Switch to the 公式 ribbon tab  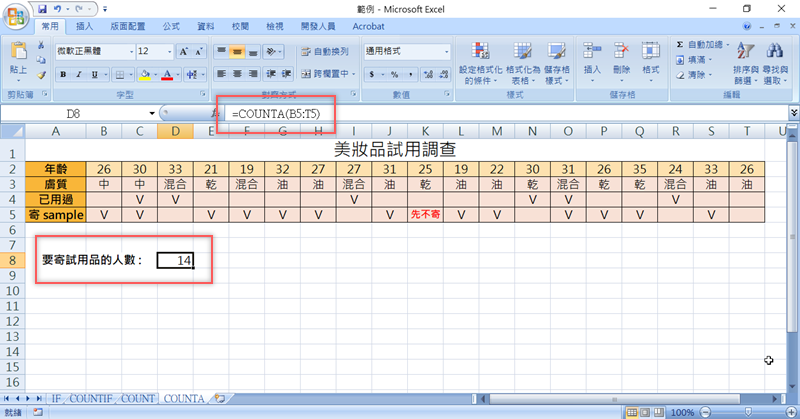171,27
